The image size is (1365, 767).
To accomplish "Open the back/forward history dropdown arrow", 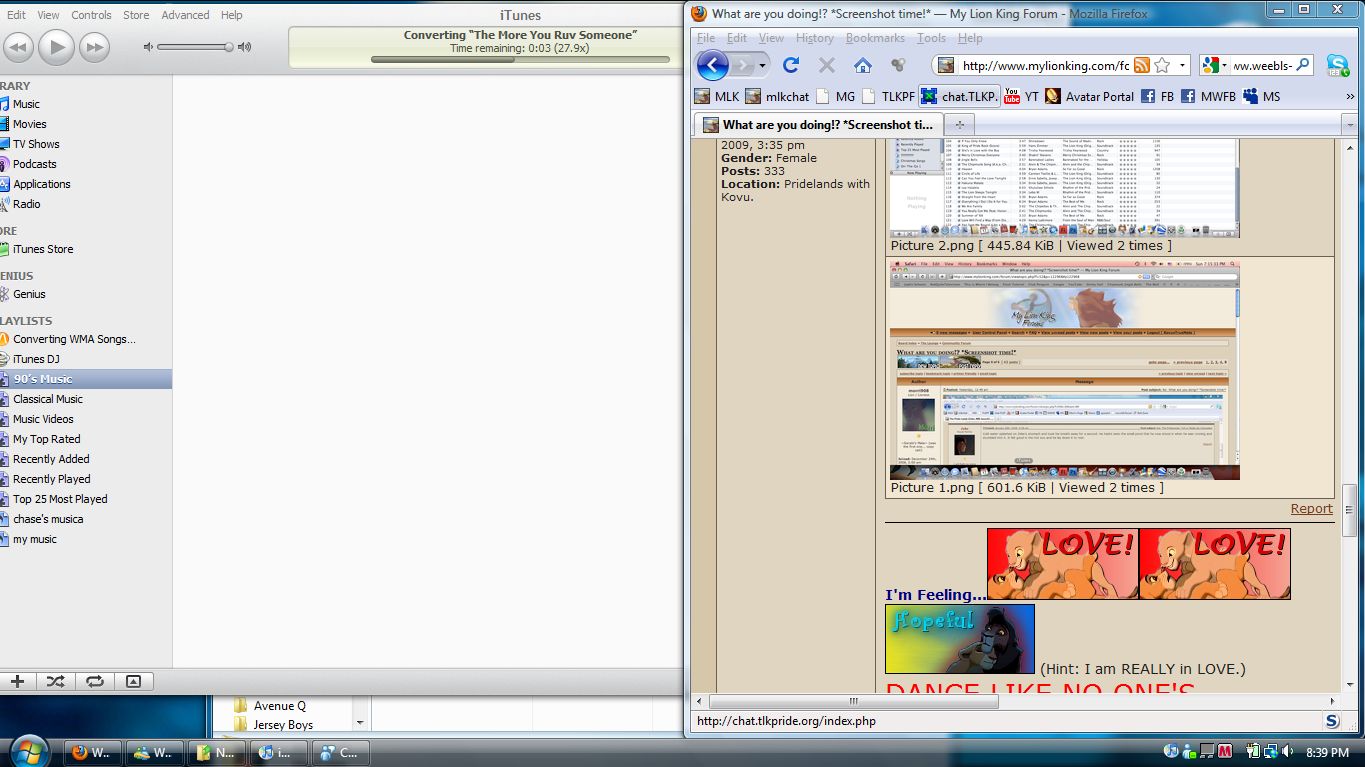I will pyautogui.click(x=763, y=65).
